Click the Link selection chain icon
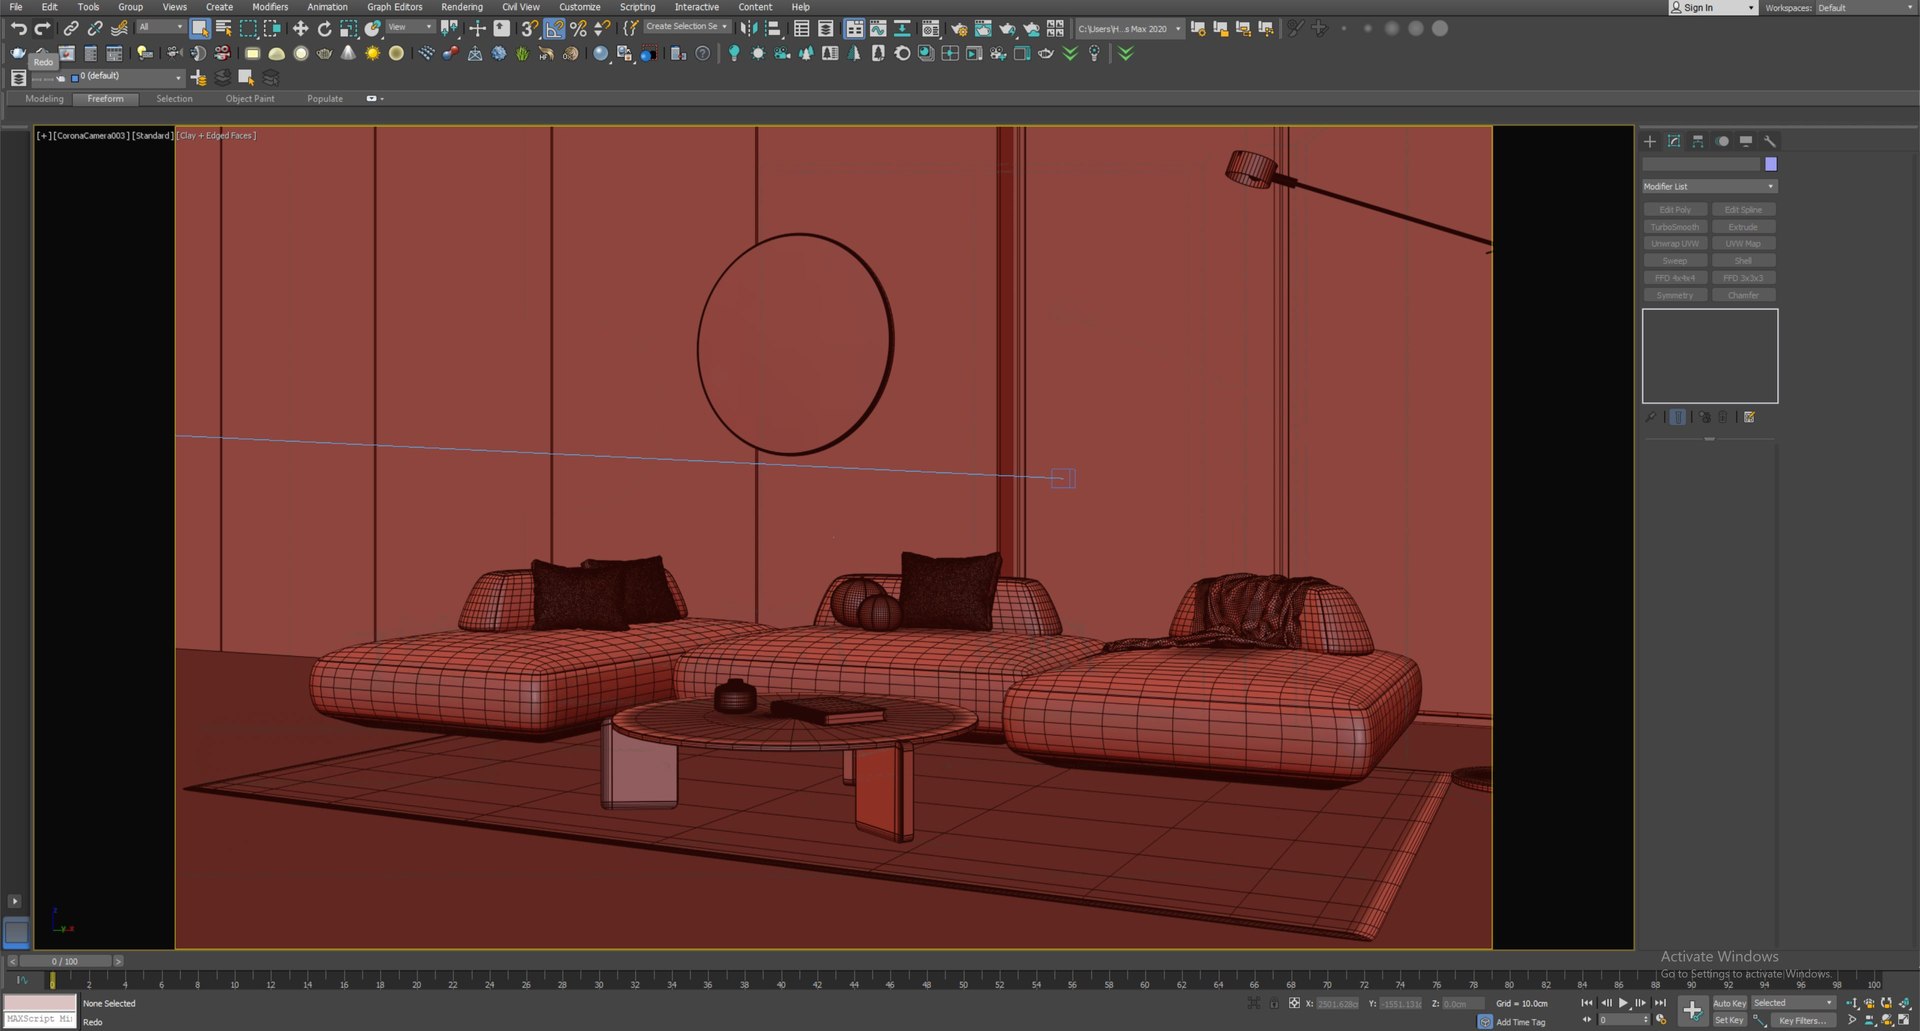This screenshot has height=1031, width=1920. [71, 29]
